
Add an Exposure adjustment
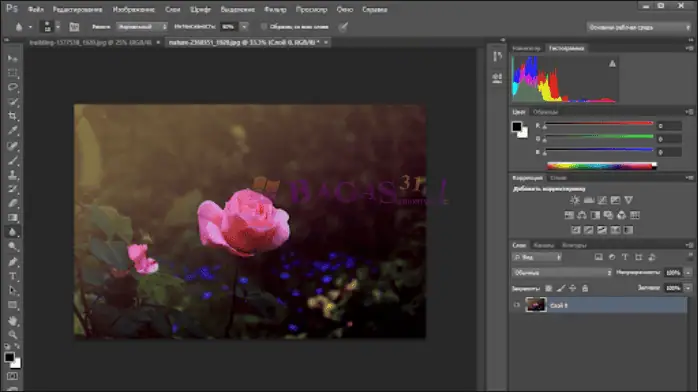tap(615, 200)
